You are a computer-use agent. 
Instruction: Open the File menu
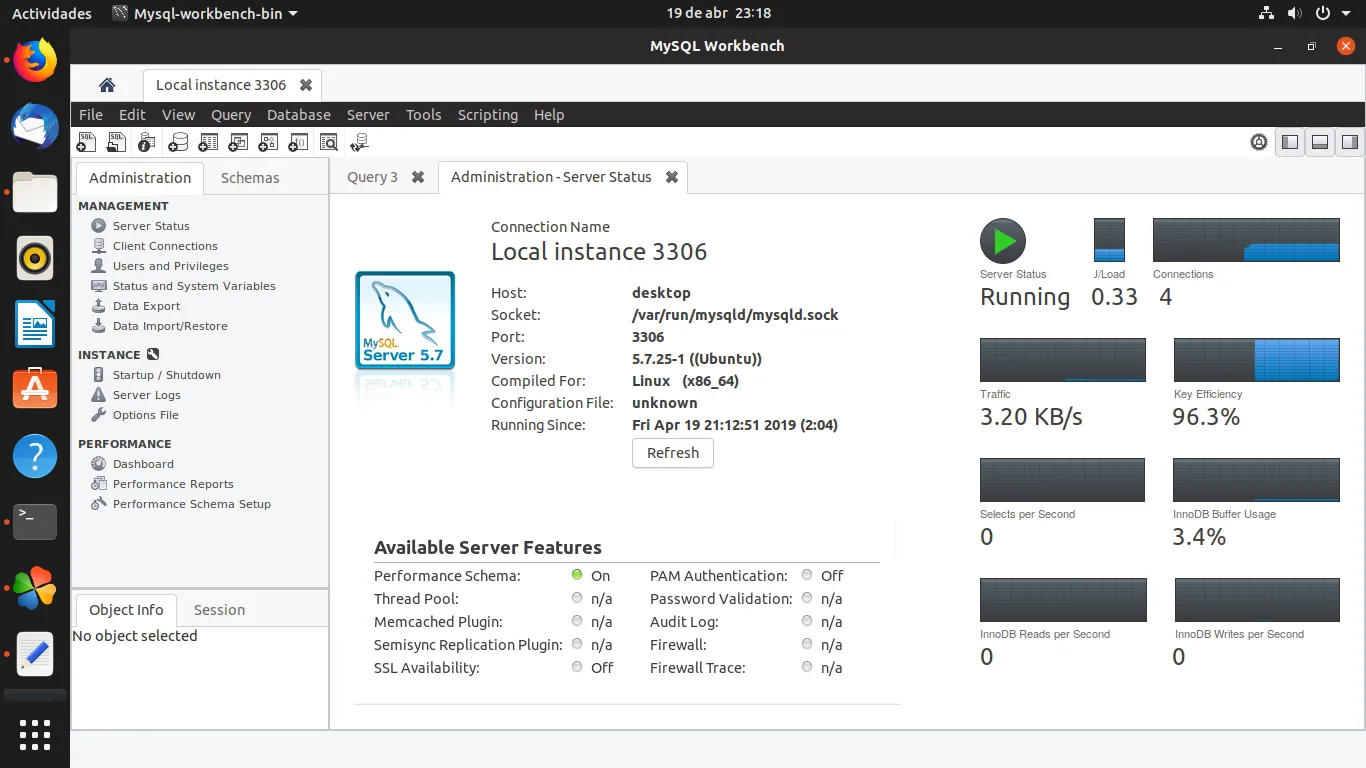click(x=91, y=115)
